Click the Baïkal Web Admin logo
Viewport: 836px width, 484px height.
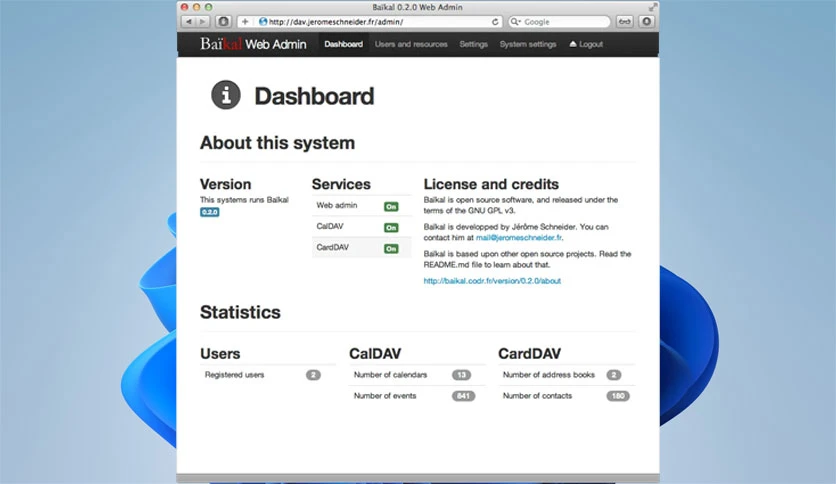click(x=253, y=44)
